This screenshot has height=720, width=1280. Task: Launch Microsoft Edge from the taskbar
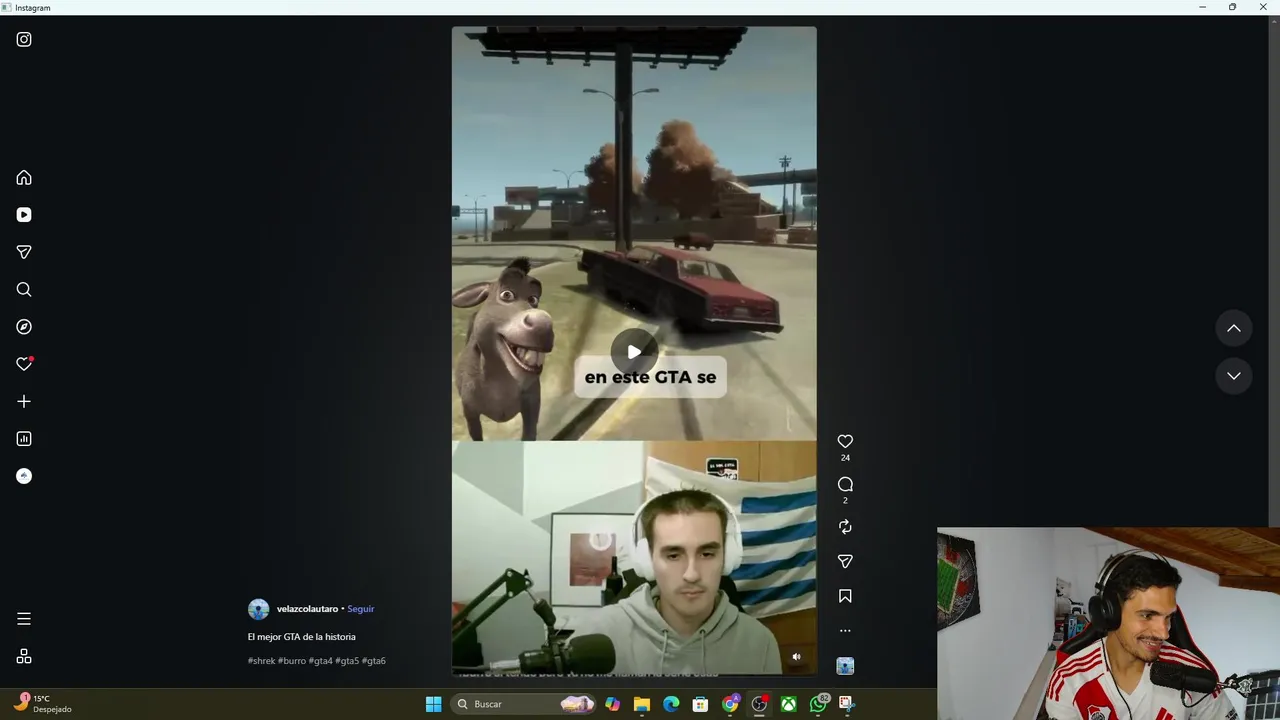point(671,704)
